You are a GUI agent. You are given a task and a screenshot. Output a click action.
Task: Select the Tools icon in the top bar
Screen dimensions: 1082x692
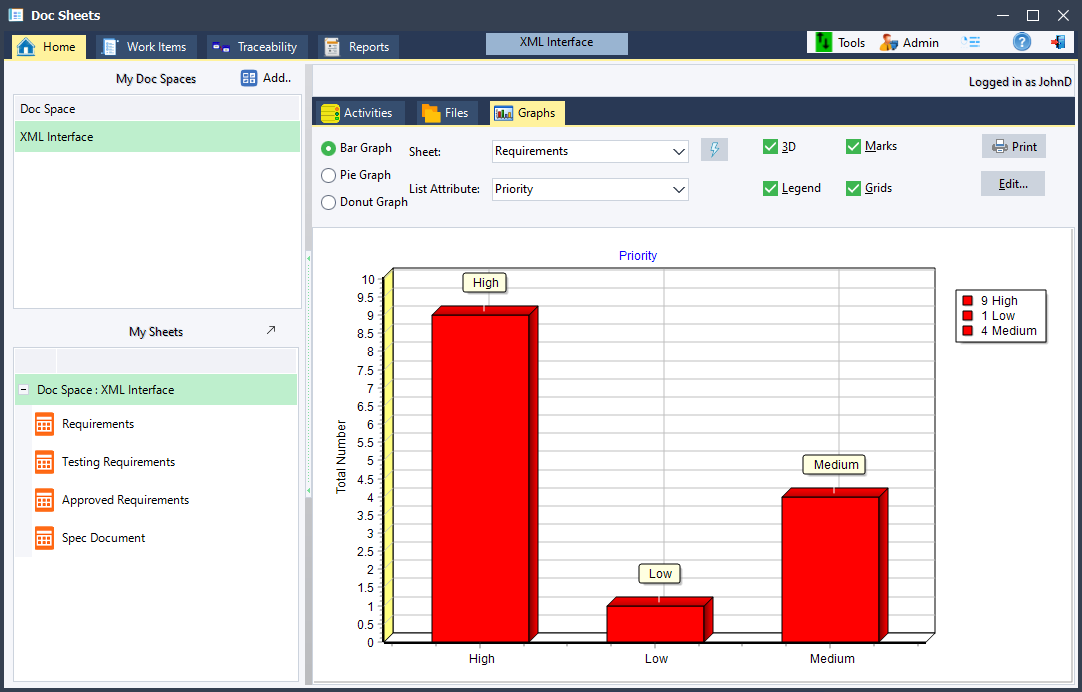pyautogui.click(x=825, y=42)
